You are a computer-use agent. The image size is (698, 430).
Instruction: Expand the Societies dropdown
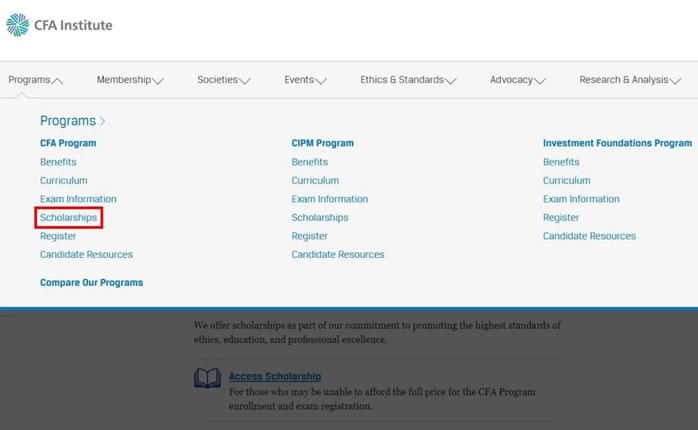(223, 80)
